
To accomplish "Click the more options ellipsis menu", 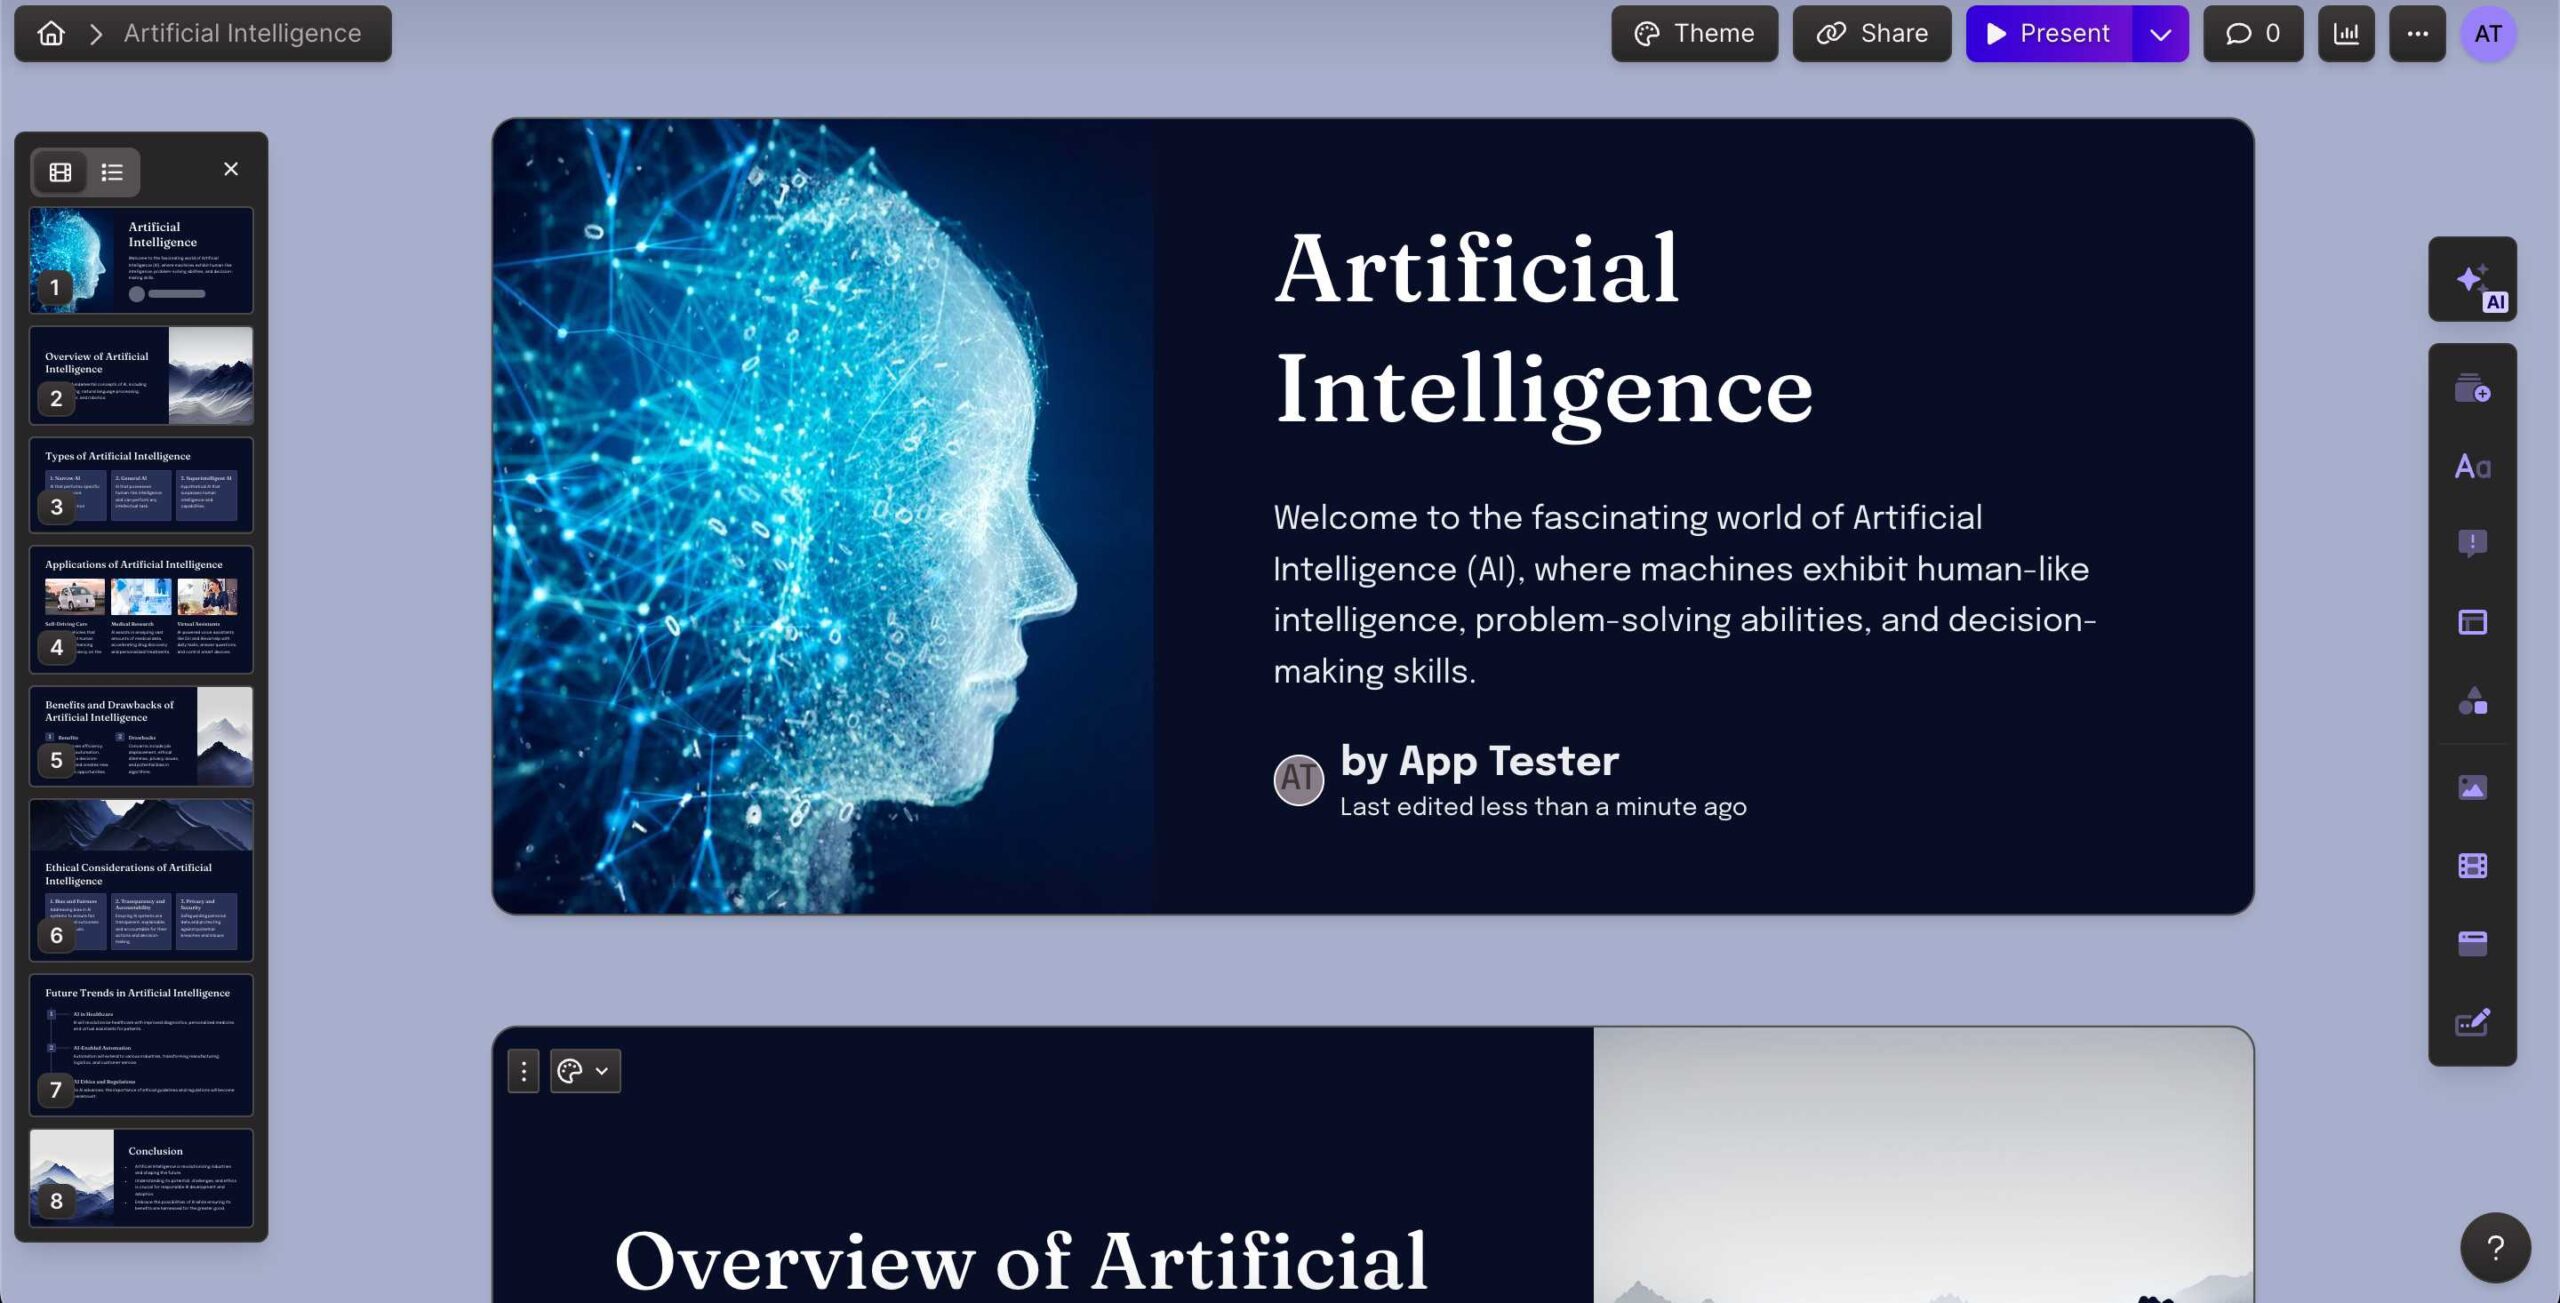I will (x=2417, y=32).
